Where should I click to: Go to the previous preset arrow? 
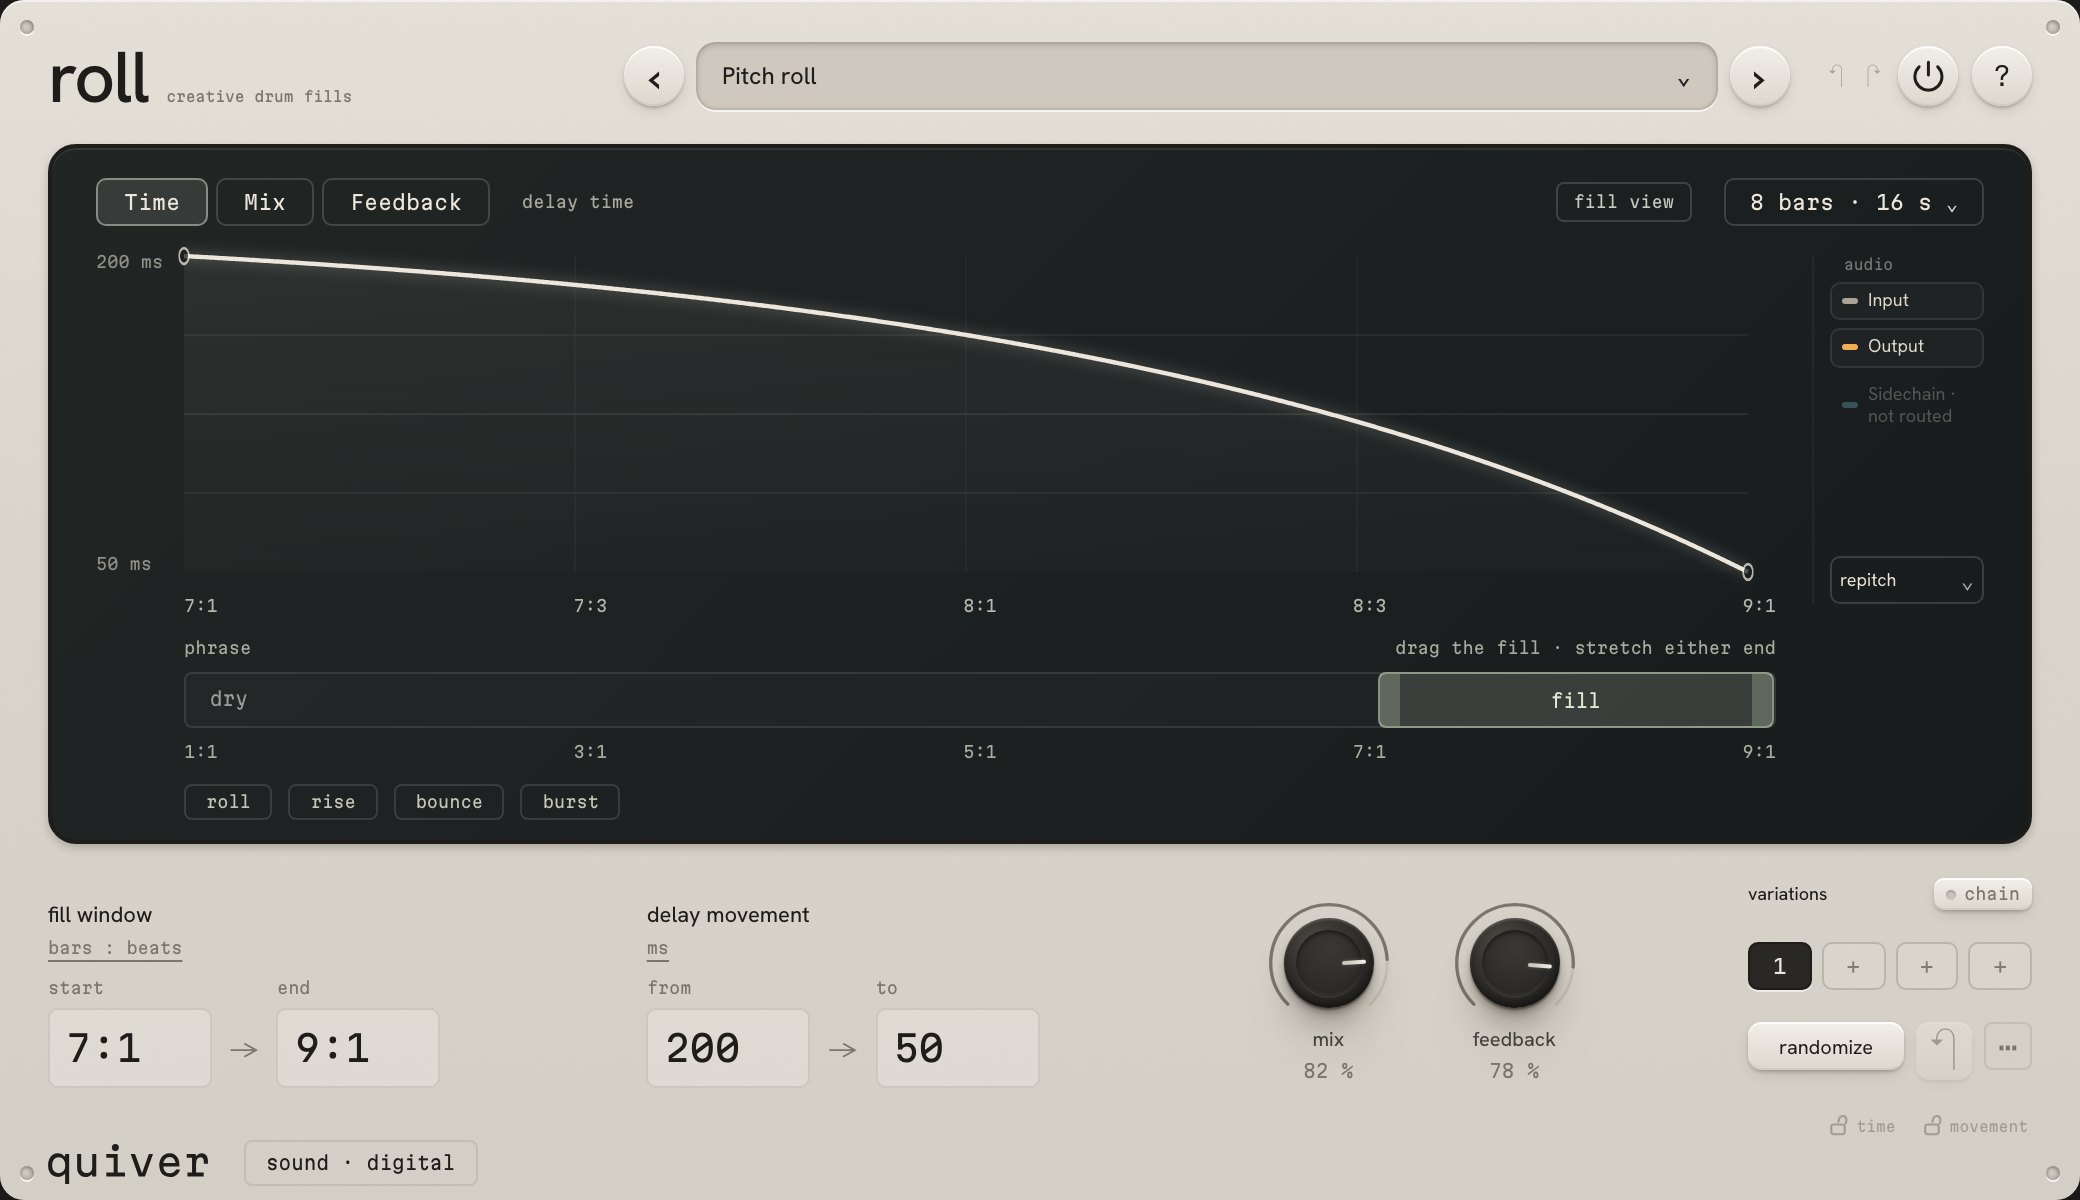[654, 77]
